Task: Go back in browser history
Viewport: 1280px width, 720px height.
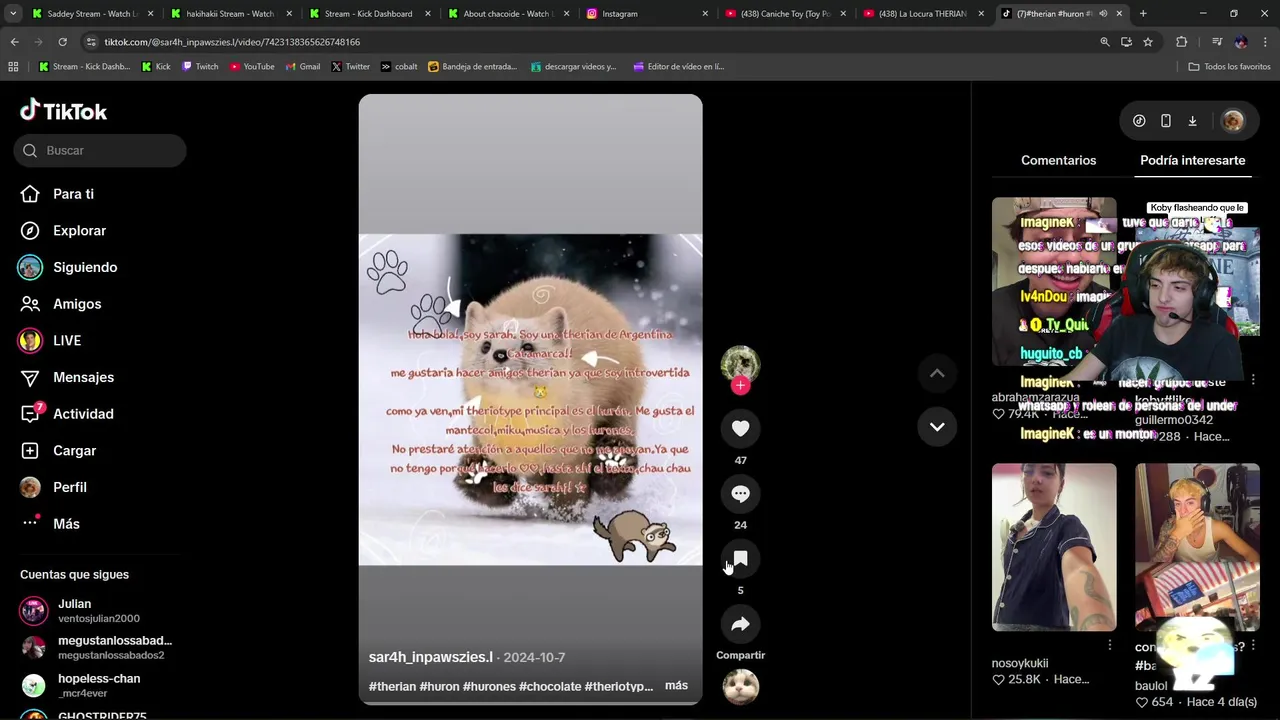Action: click(x=14, y=42)
